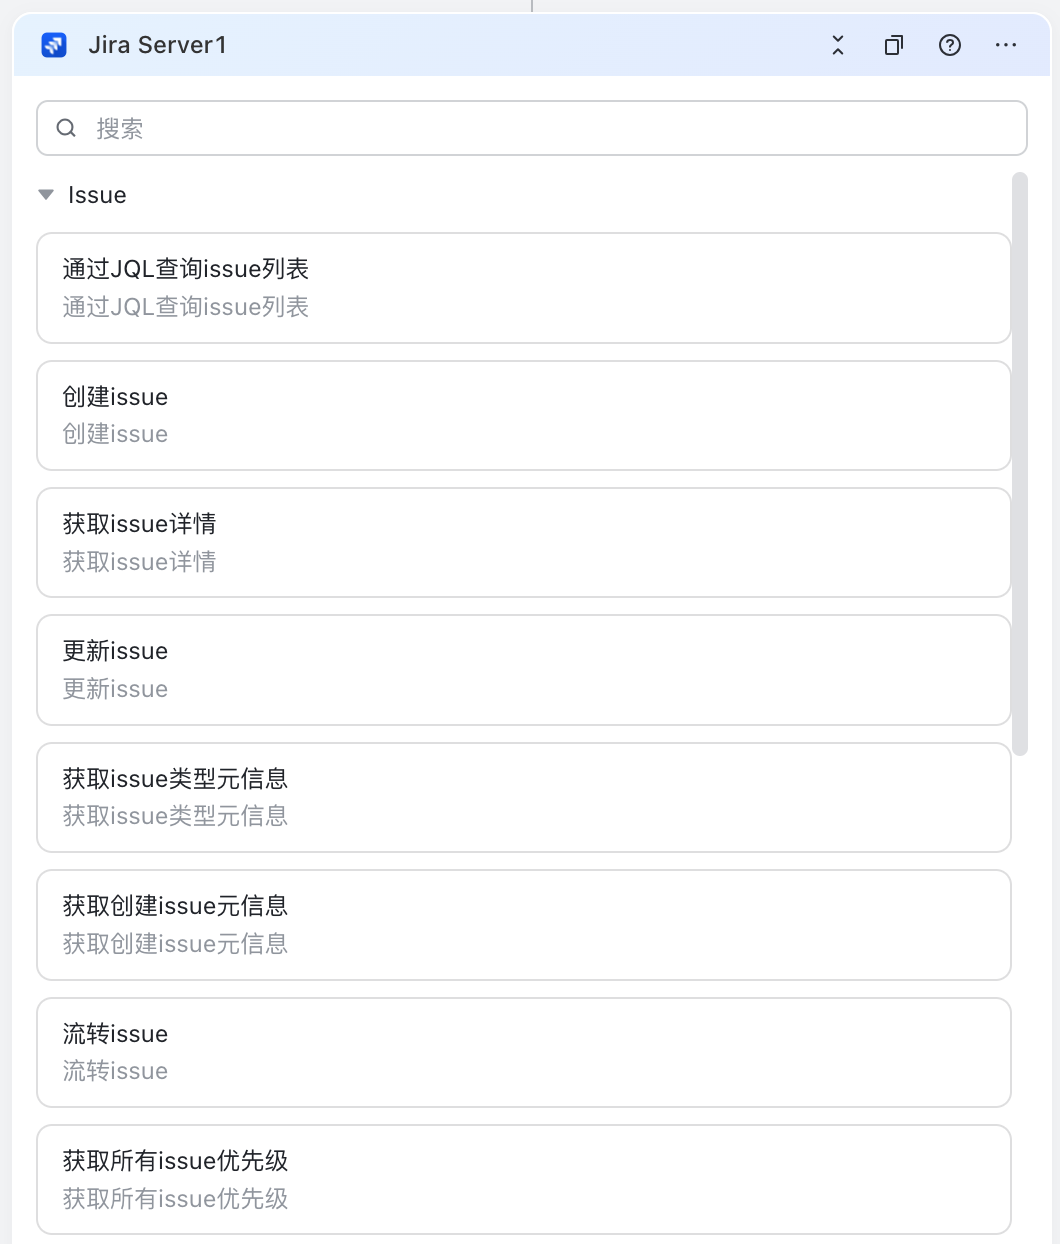Select the 创建issue action card
The width and height of the screenshot is (1060, 1244).
pos(524,415)
